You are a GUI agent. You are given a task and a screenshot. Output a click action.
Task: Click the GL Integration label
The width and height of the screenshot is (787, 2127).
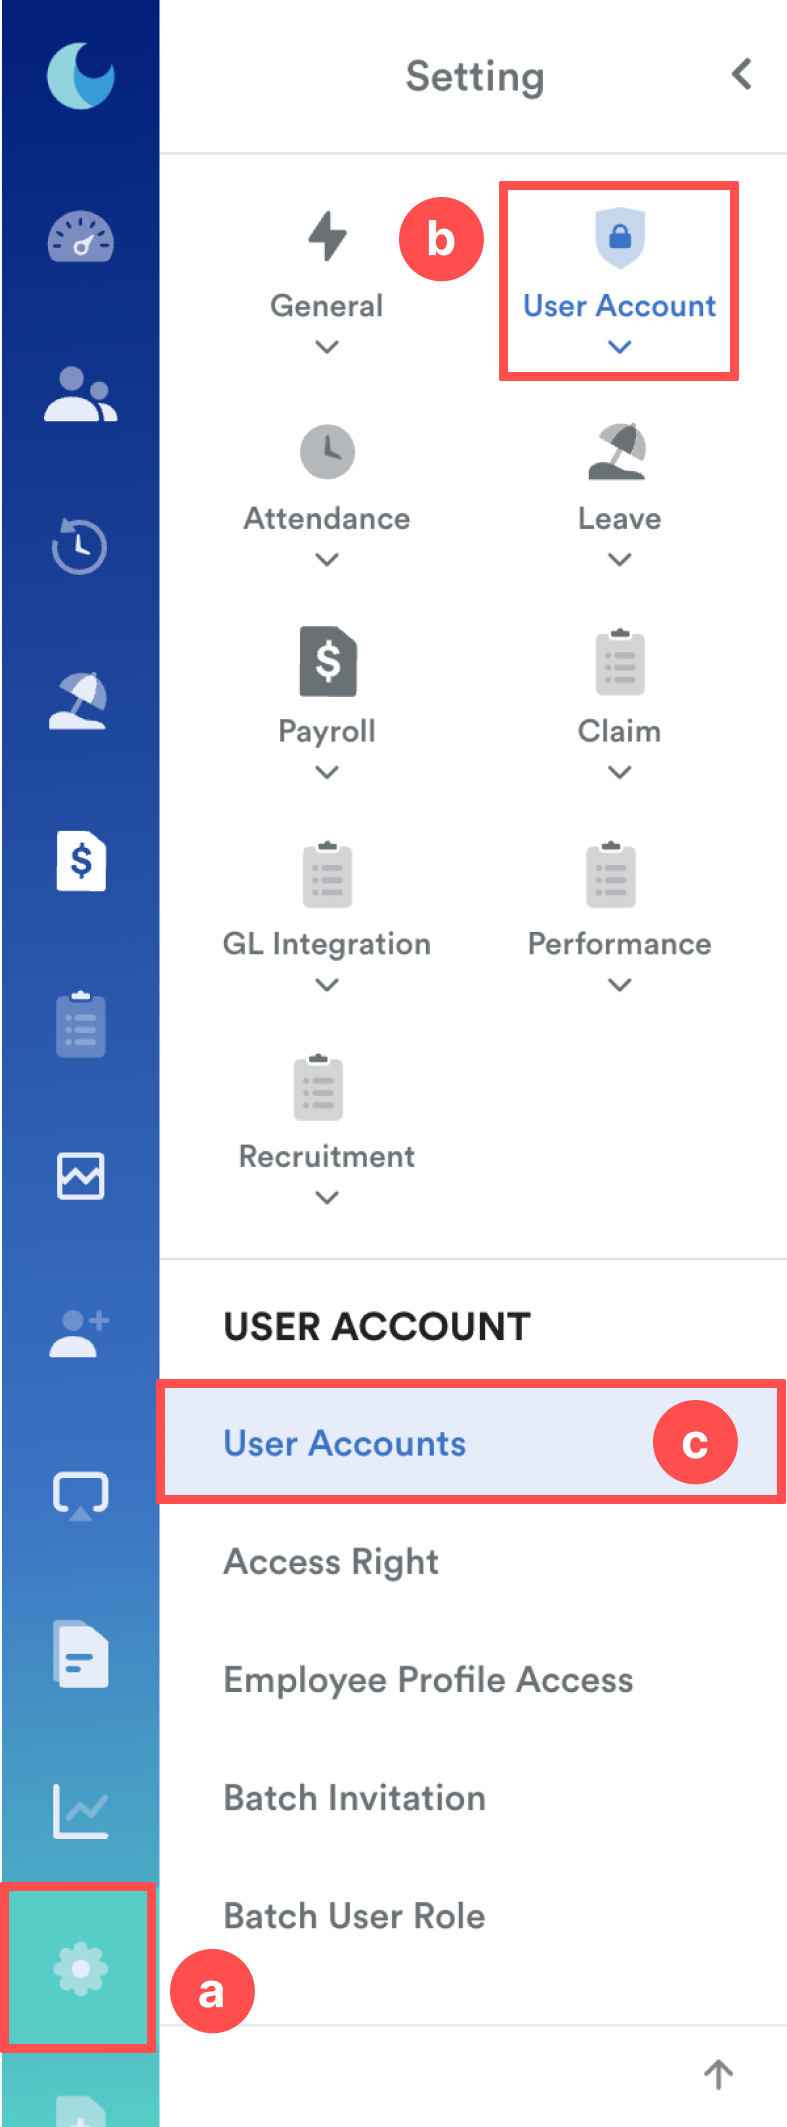[x=327, y=944]
